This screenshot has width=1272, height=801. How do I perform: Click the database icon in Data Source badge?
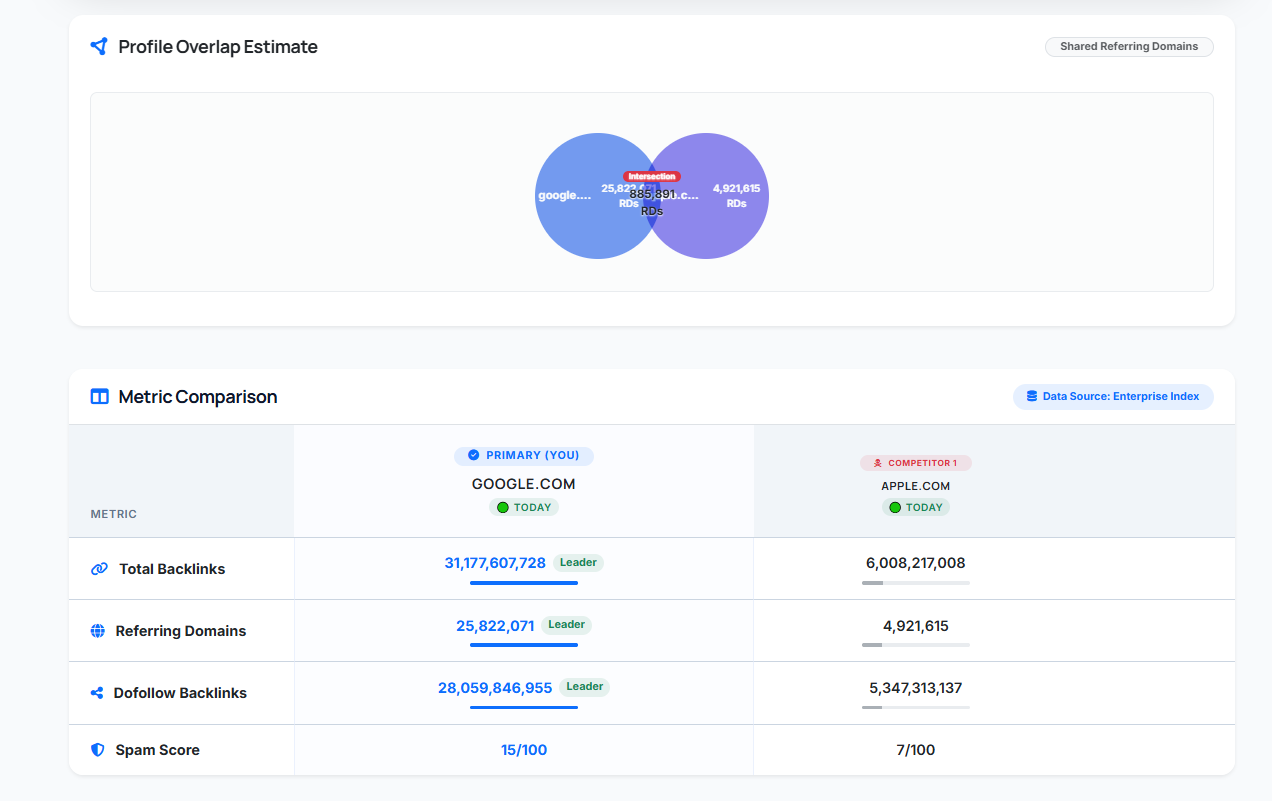coord(1032,396)
